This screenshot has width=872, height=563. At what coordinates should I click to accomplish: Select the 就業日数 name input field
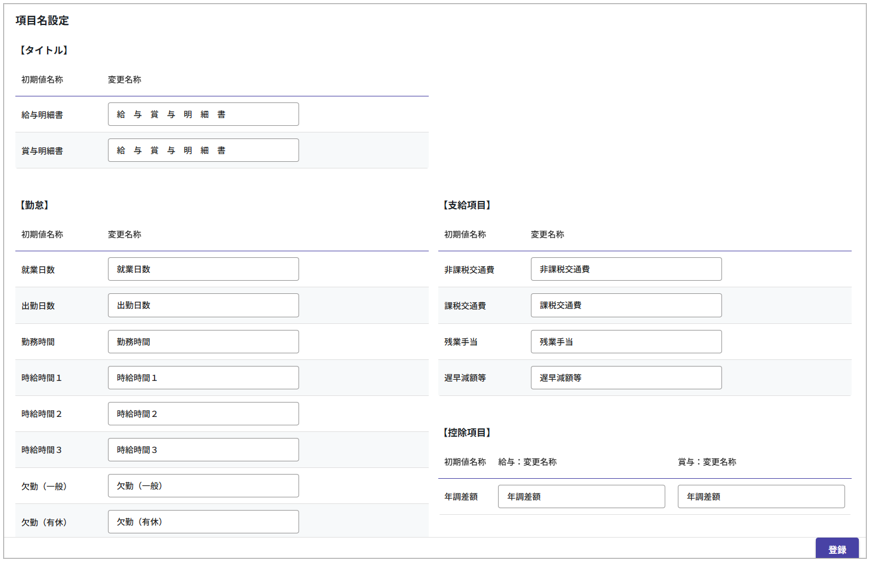tap(203, 269)
